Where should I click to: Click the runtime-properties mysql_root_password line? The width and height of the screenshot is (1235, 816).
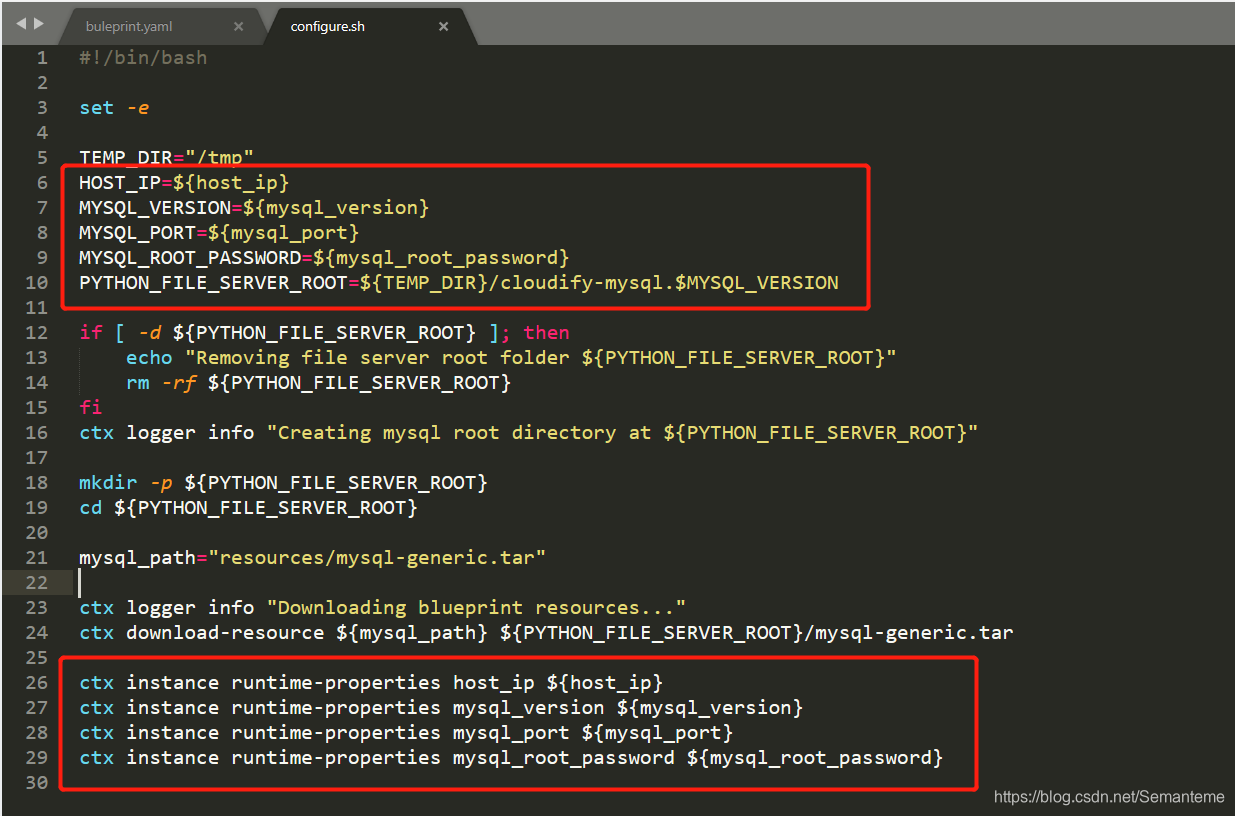[511, 758]
